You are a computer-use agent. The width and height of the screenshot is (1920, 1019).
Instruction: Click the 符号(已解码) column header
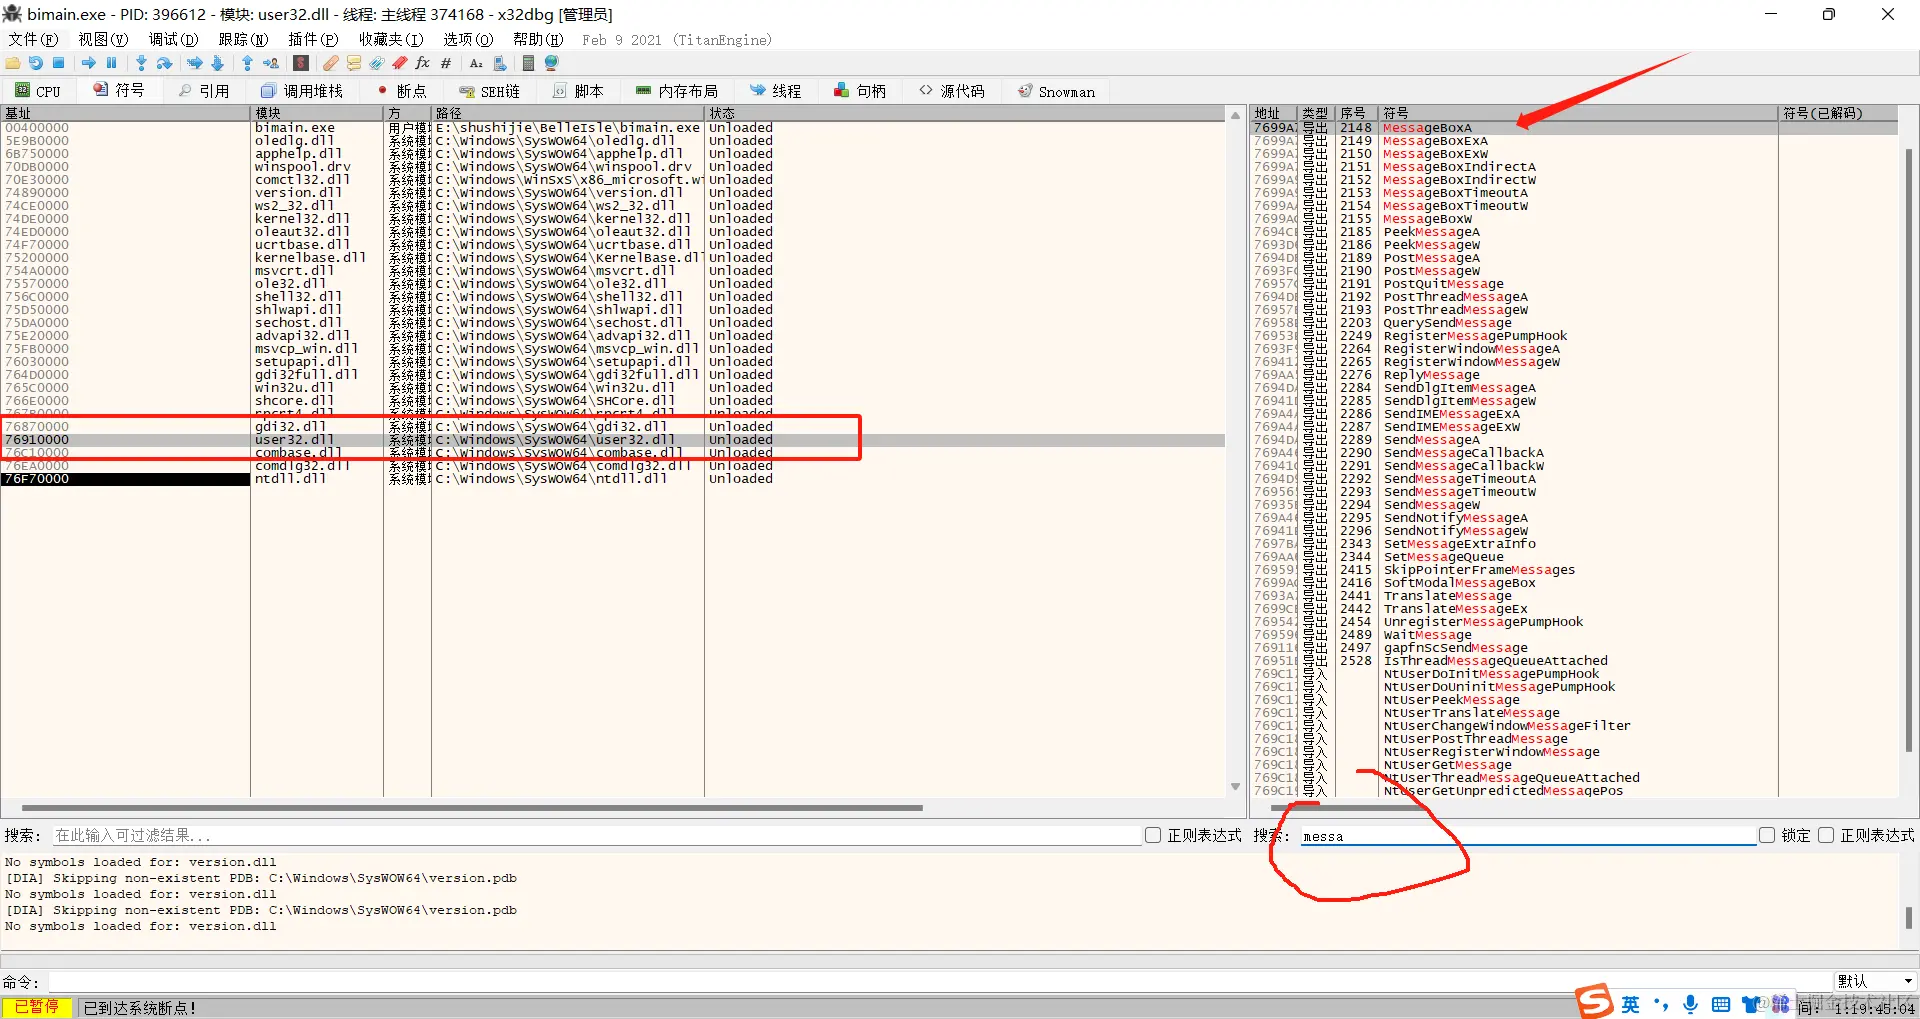tap(1838, 113)
